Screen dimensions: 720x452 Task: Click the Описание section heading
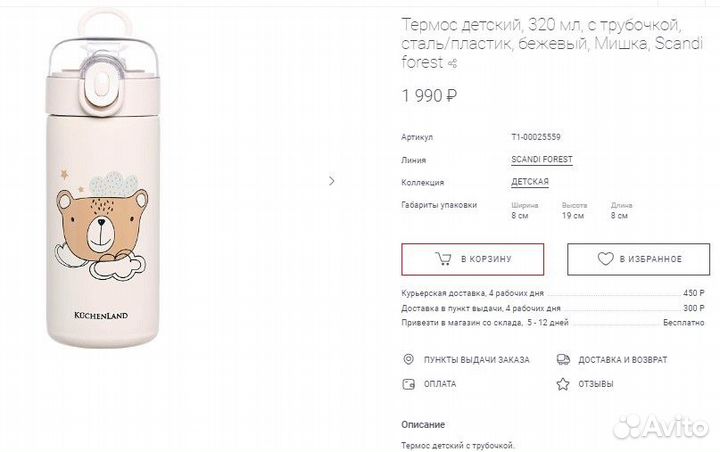pos(423,424)
